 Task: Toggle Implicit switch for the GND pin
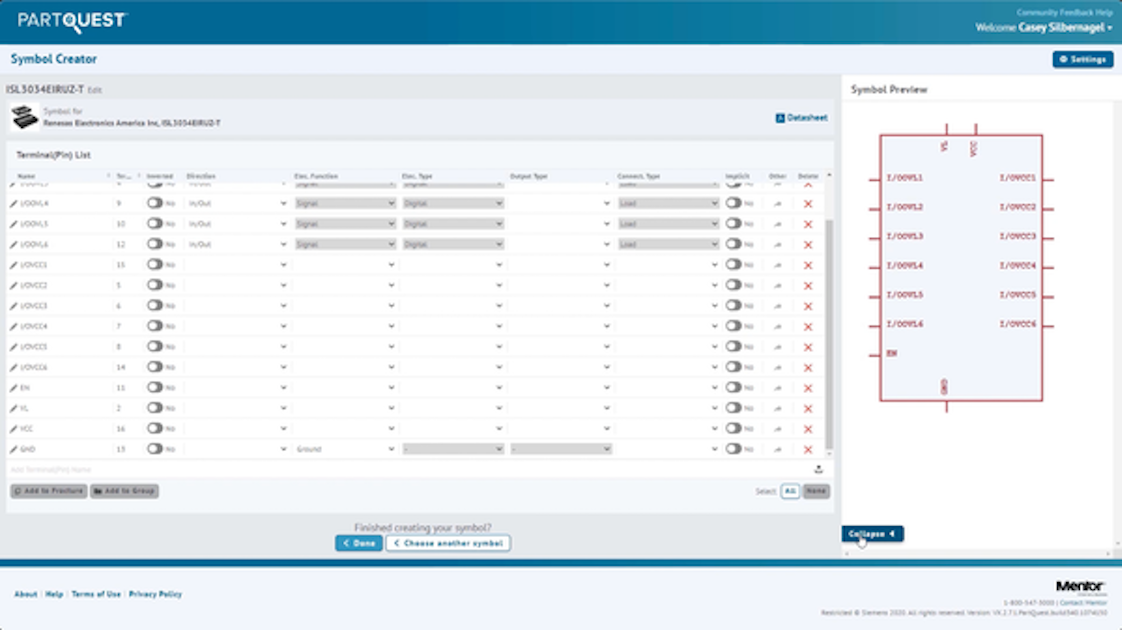[734, 449]
